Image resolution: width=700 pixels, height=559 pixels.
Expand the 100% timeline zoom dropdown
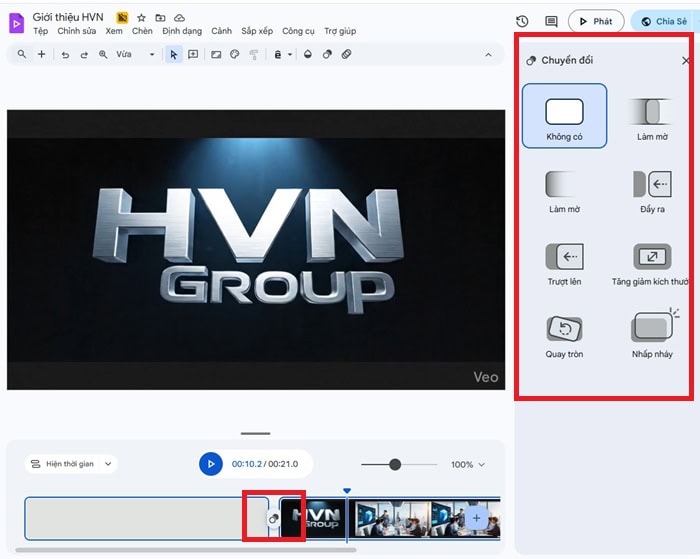(468, 465)
